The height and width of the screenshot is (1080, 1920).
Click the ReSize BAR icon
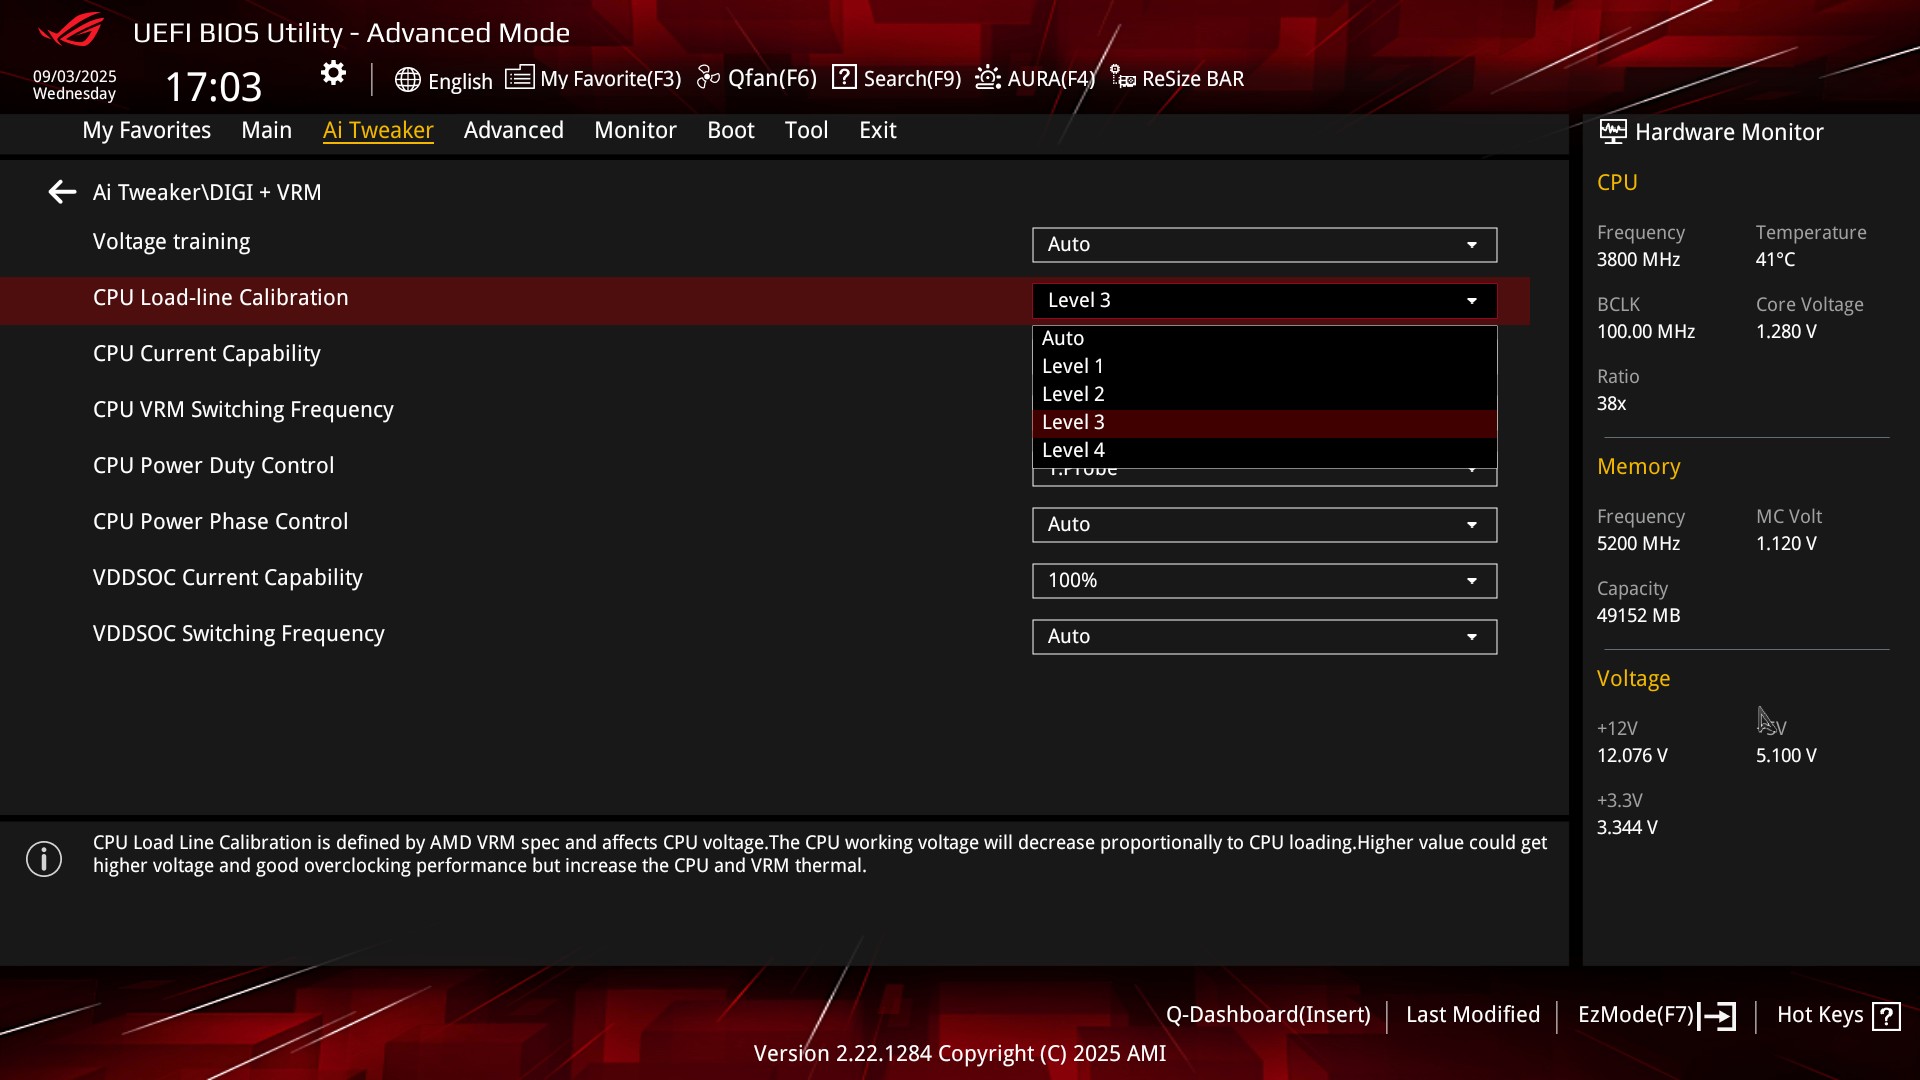point(1123,78)
